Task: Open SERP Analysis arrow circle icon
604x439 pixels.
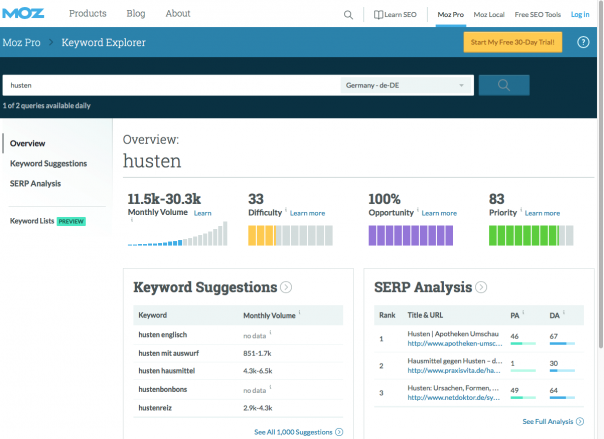Action: point(481,287)
